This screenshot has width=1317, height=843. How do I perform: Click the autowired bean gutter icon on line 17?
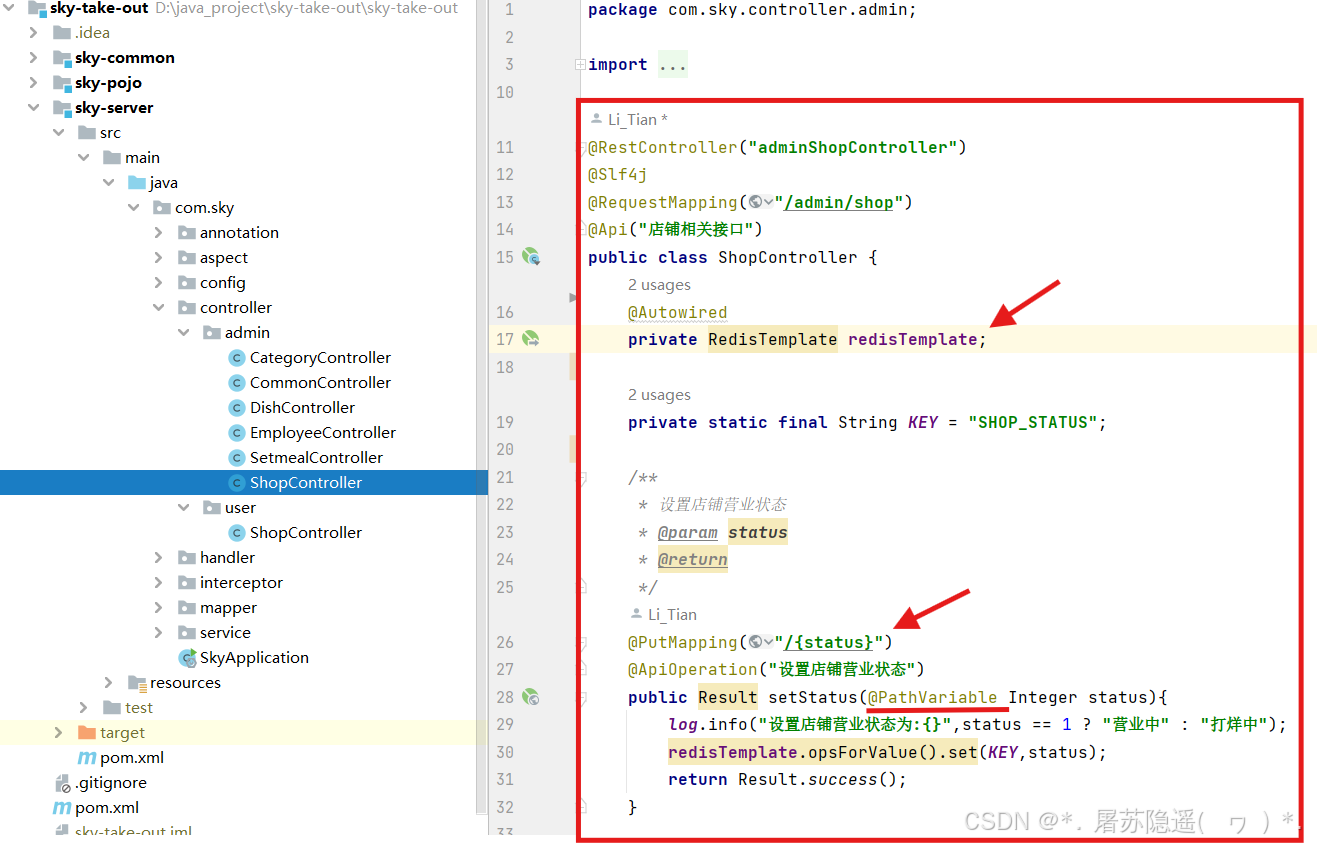click(x=532, y=339)
